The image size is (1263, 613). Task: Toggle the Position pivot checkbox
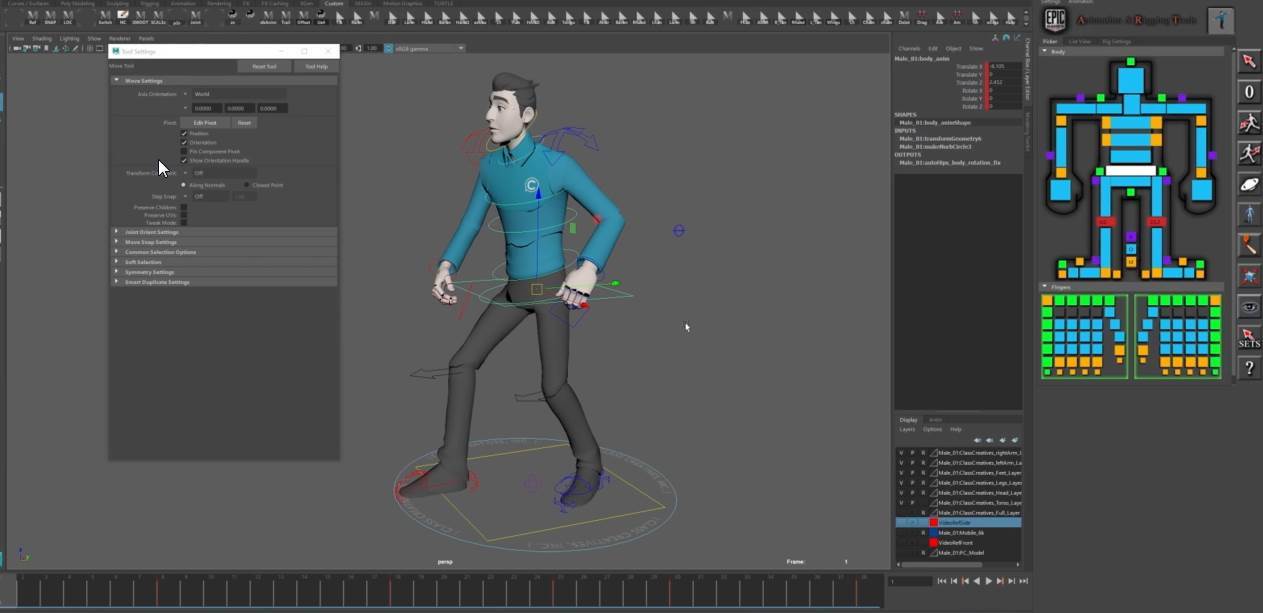(184, 133)
